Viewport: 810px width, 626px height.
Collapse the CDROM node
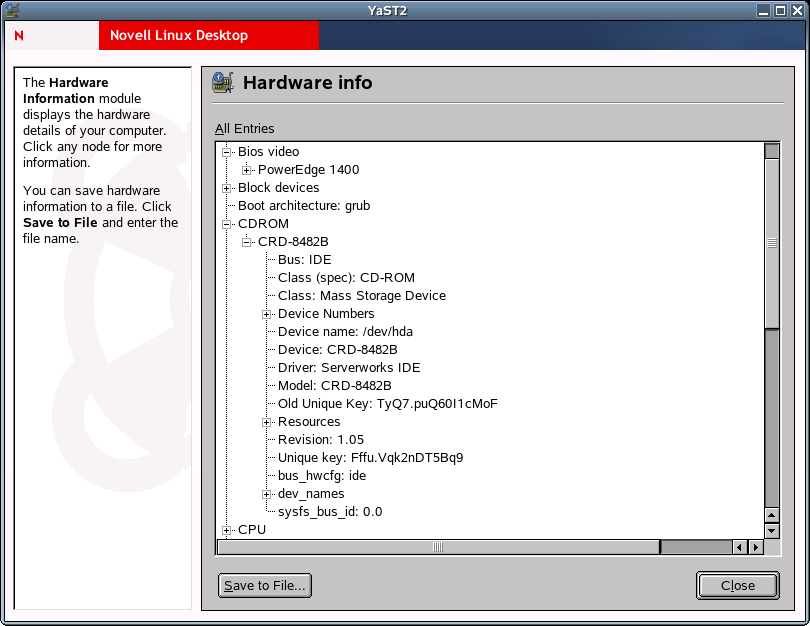point(226,225)
